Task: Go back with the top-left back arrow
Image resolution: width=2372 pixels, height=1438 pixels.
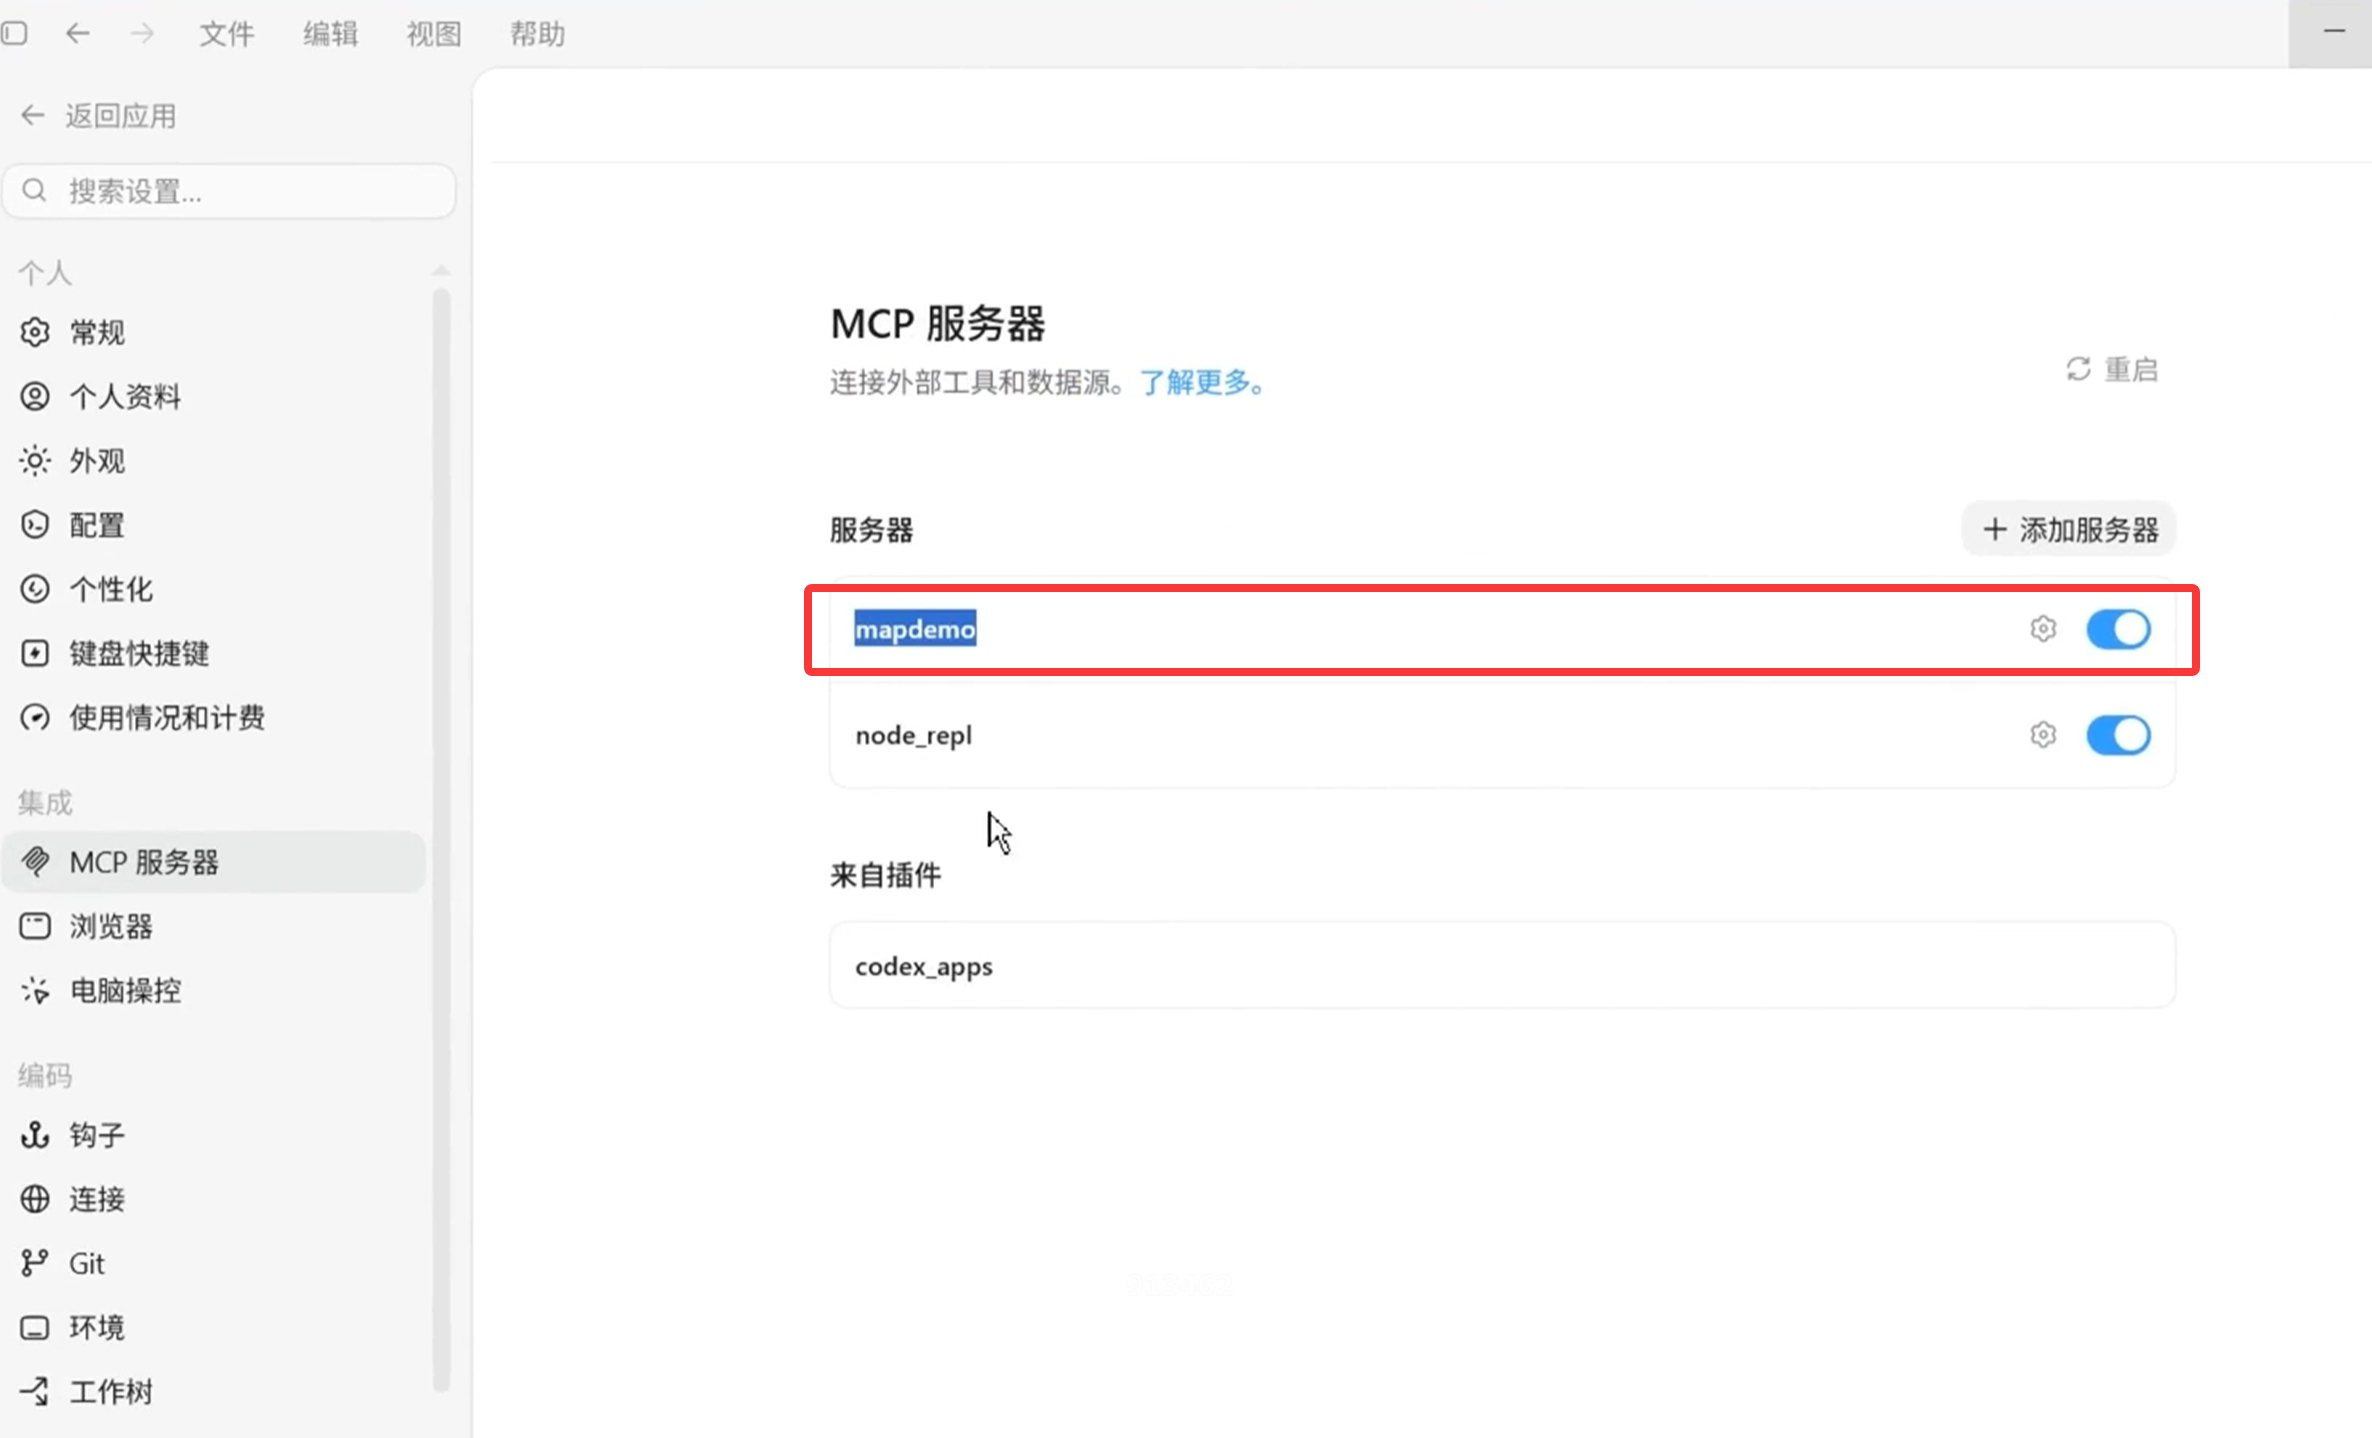Action: pyautogui.click(x=78, y=33)
